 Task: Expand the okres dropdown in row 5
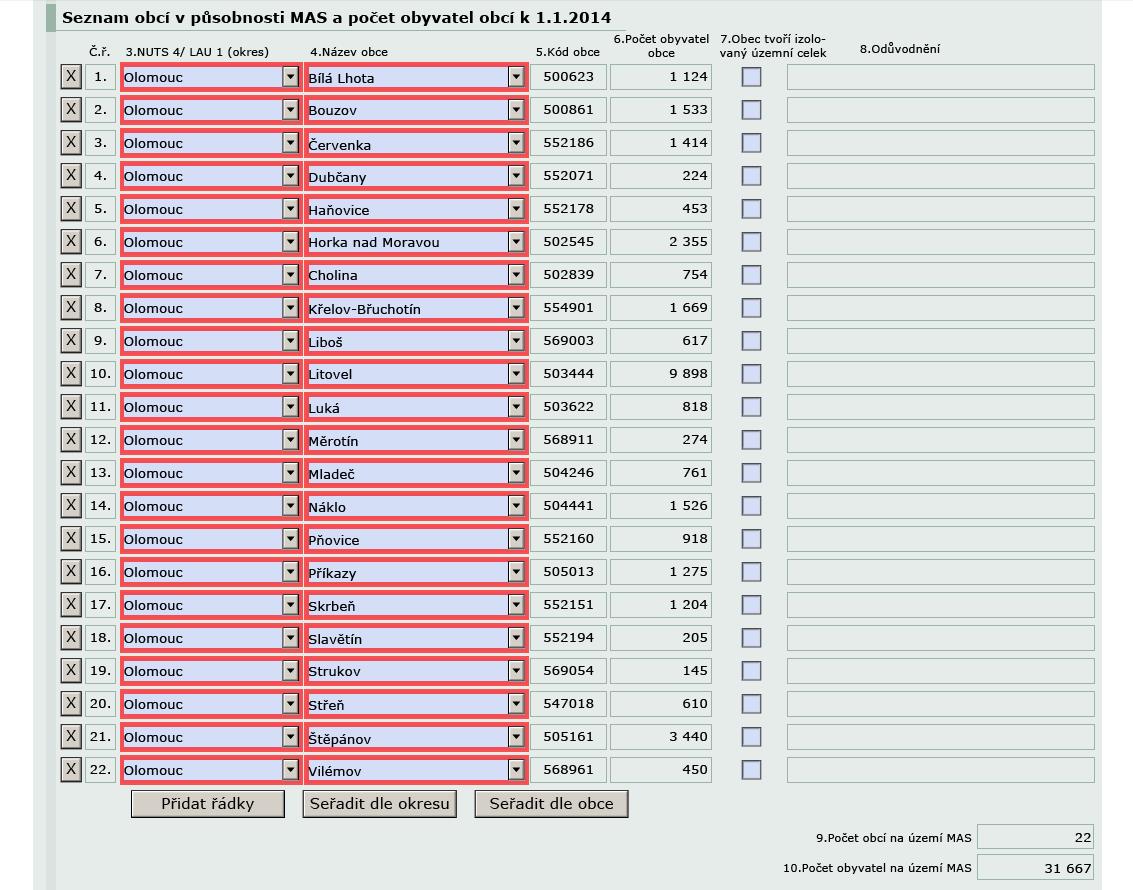pyautogui.click(x=290, y=209)
